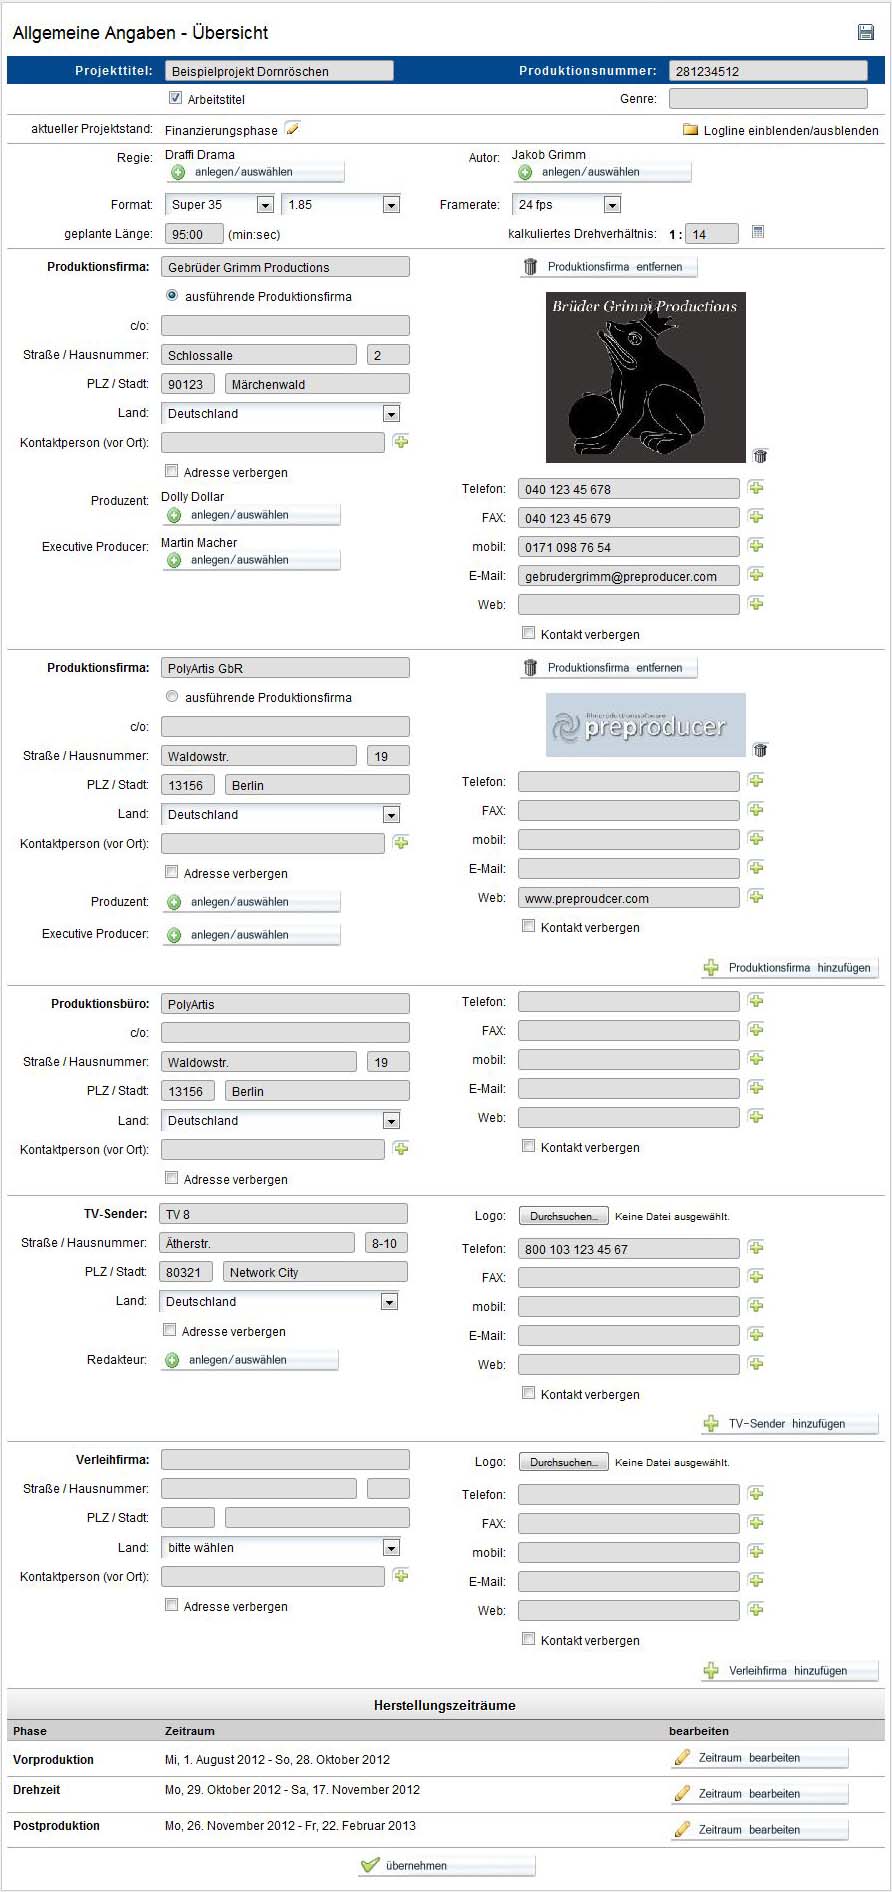Click anlegen/auswählen for Redakteur

tap(249, 1360)
